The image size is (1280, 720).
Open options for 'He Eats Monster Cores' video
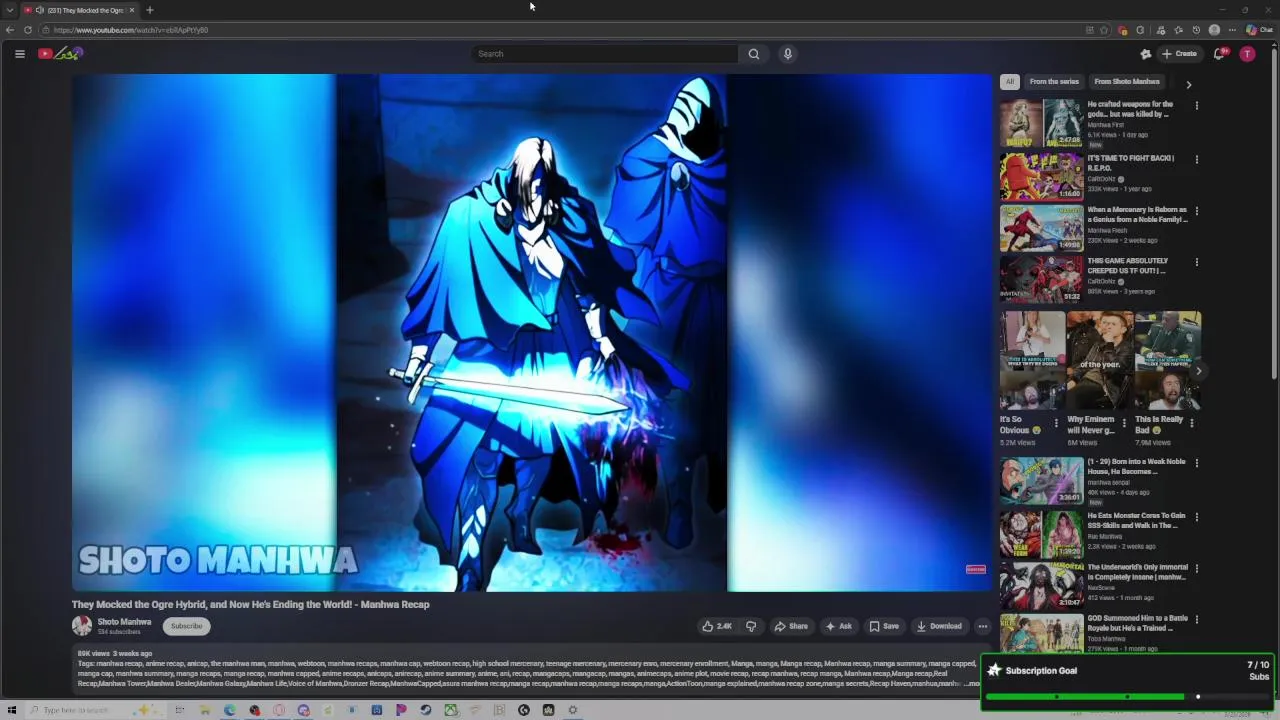[x=1196, y=518]
